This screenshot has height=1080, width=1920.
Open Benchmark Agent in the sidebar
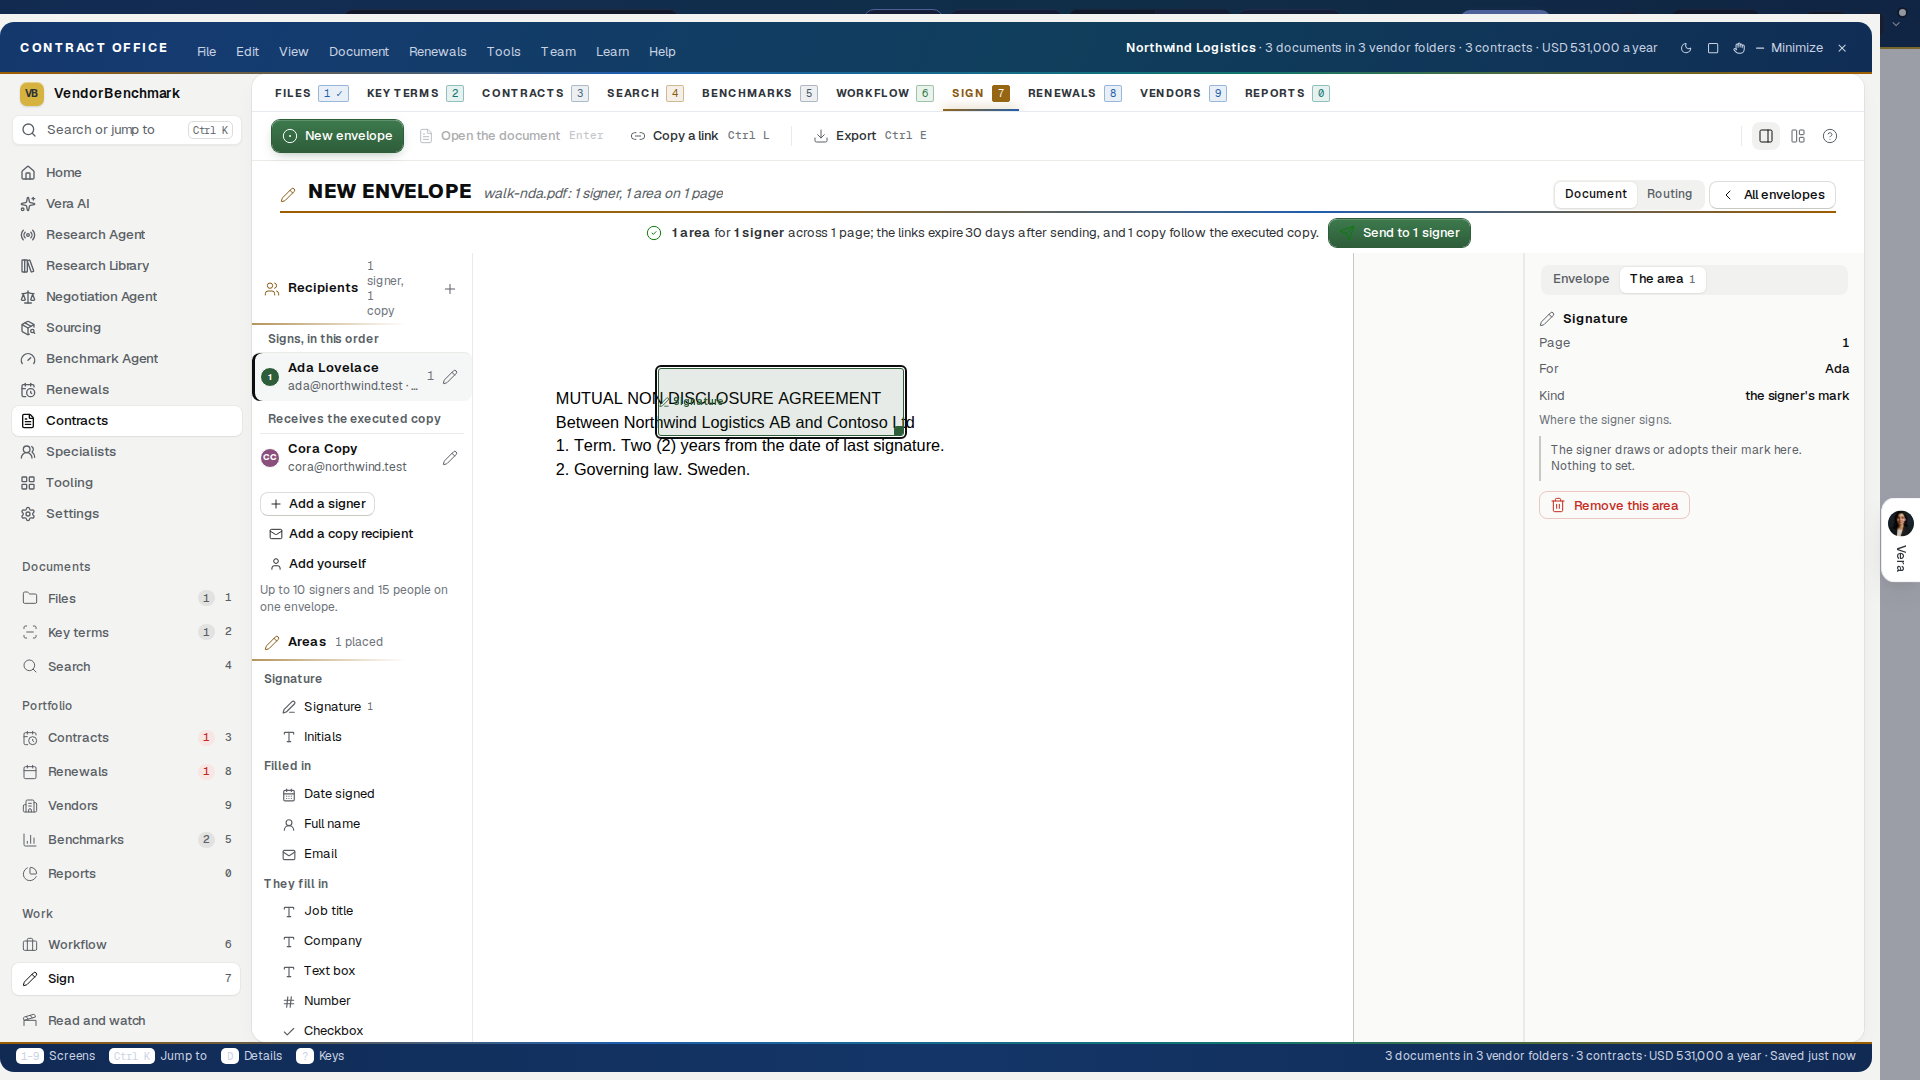[x=127, y=359]
